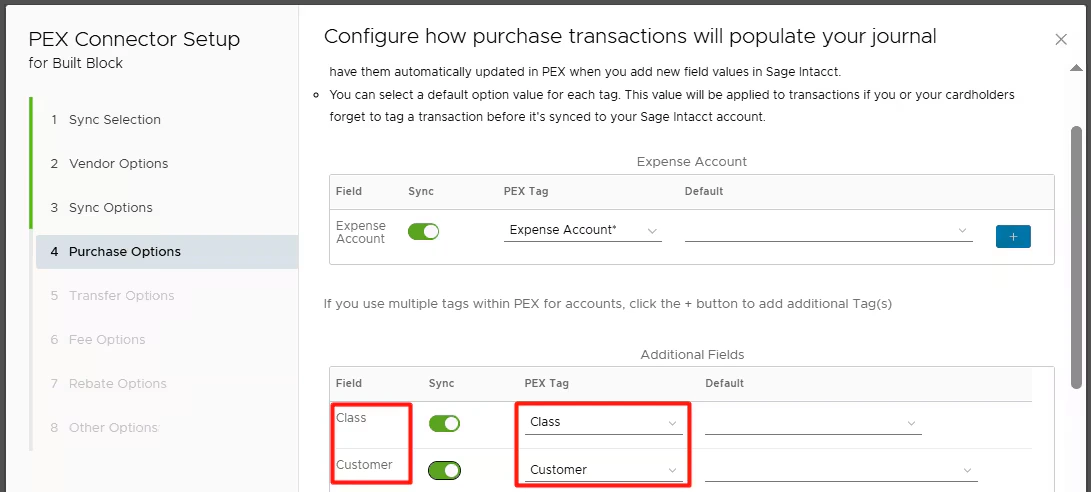Close the setup dialog with X
The width and height of the screenshot is (1091, 492).
1061,40
